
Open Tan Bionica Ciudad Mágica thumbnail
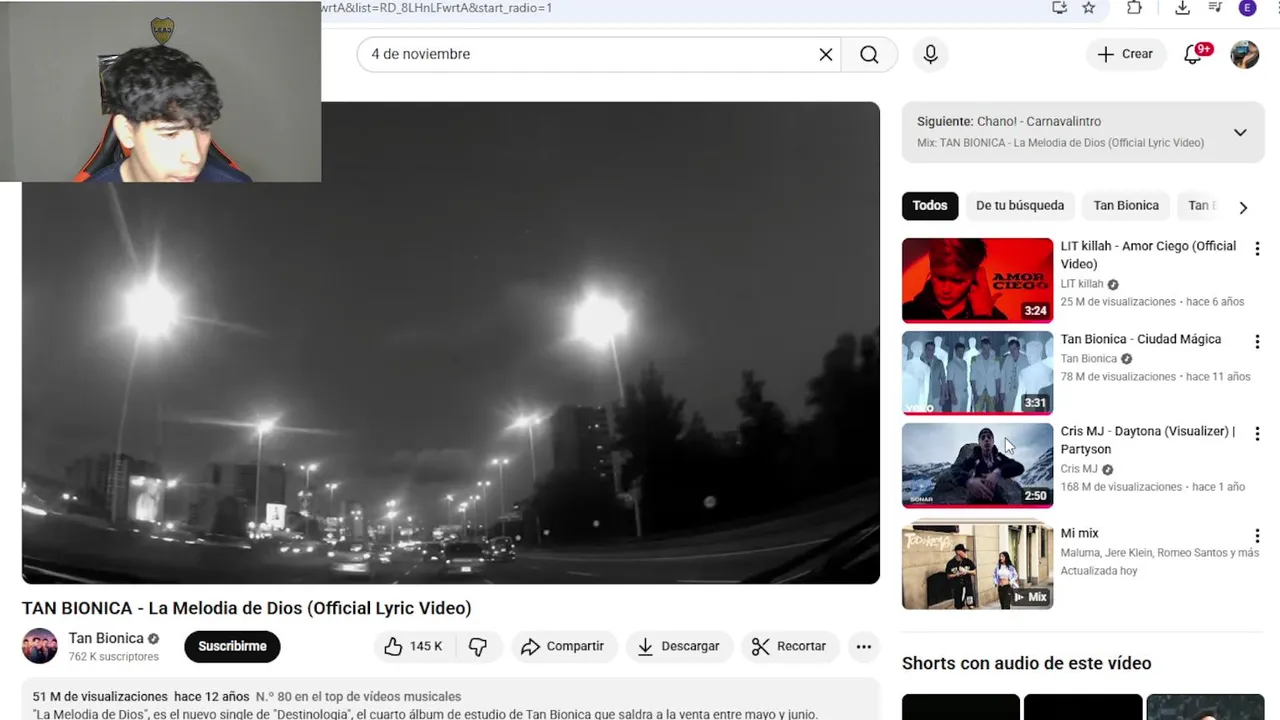[x=977, y=373]
